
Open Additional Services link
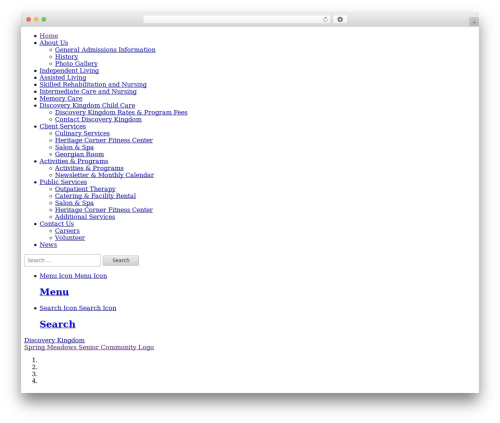coord(85,217)
